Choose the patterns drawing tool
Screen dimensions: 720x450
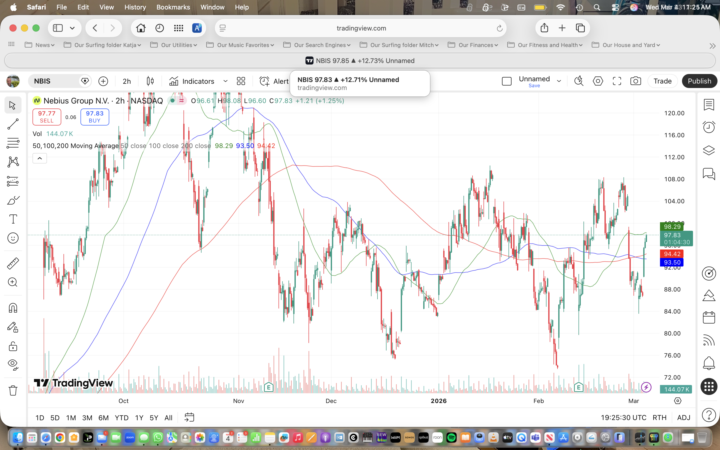pos(13,162)
